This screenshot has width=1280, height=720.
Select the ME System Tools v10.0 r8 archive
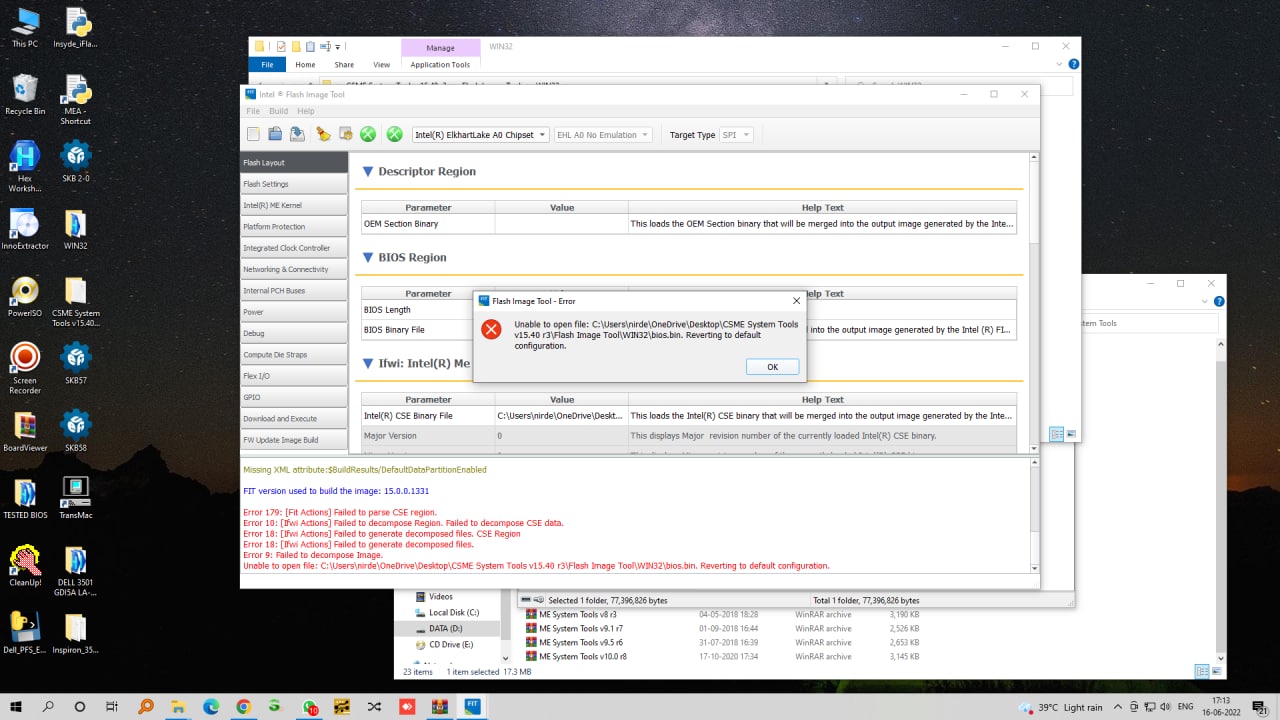[583, 657]
